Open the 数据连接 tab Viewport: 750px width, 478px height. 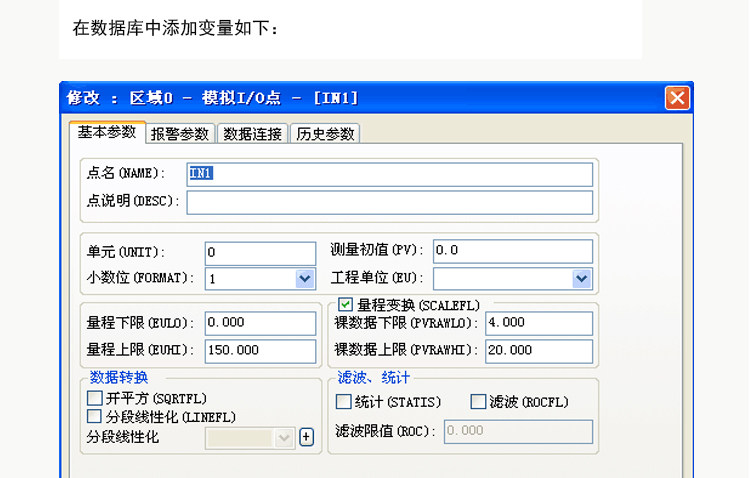(253, 134)
